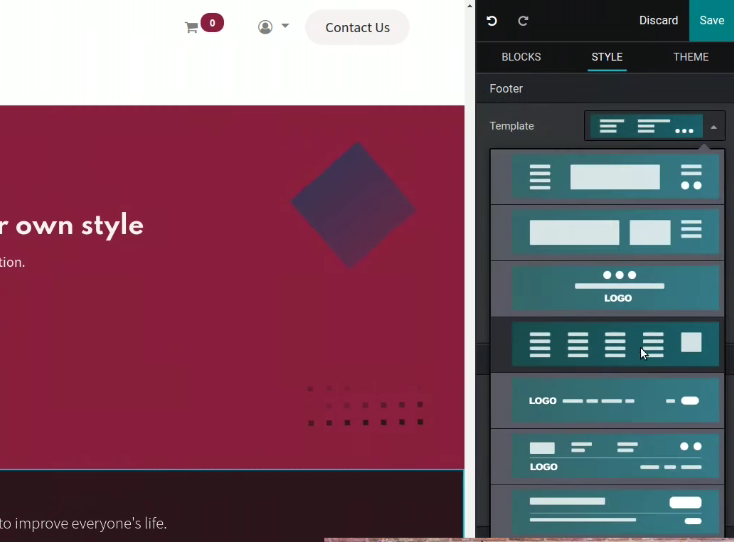Click the cart count badge showing 0
This screenshot has height=542, width=734.
pyautogui.click(x=212, y=23)
